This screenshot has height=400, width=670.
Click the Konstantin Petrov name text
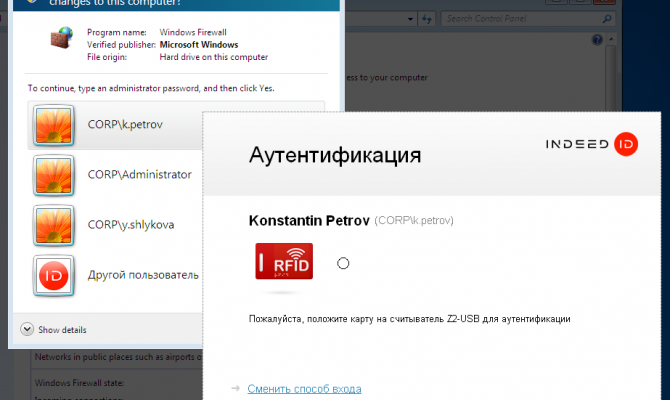(x=309, y=221)
